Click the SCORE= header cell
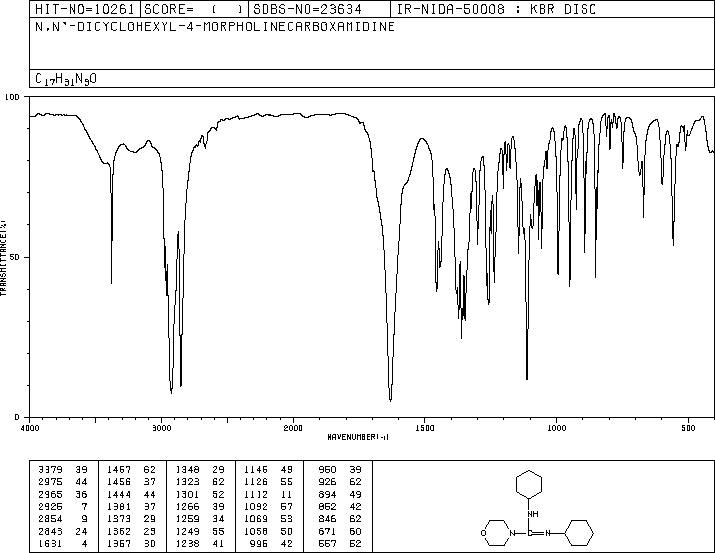715x553 pixels. tap(194, 9)
